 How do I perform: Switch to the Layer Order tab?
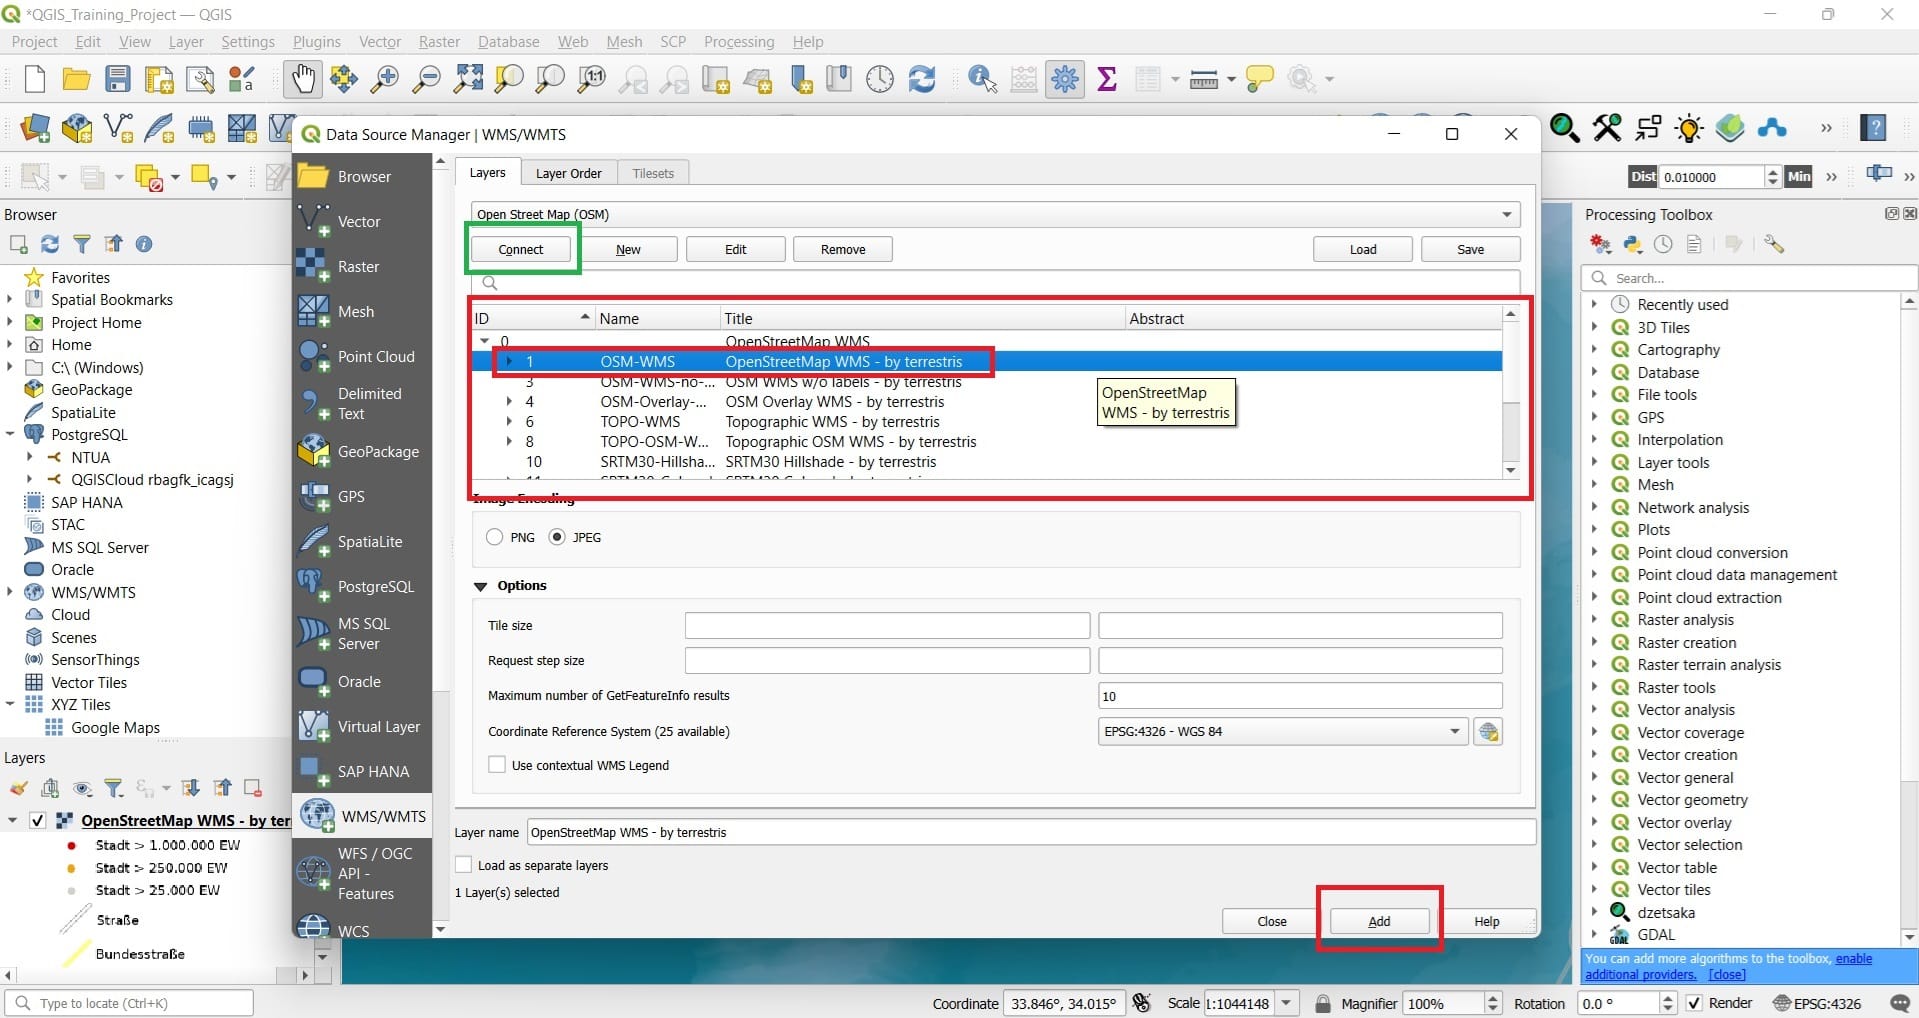click(x=568, y=173)
